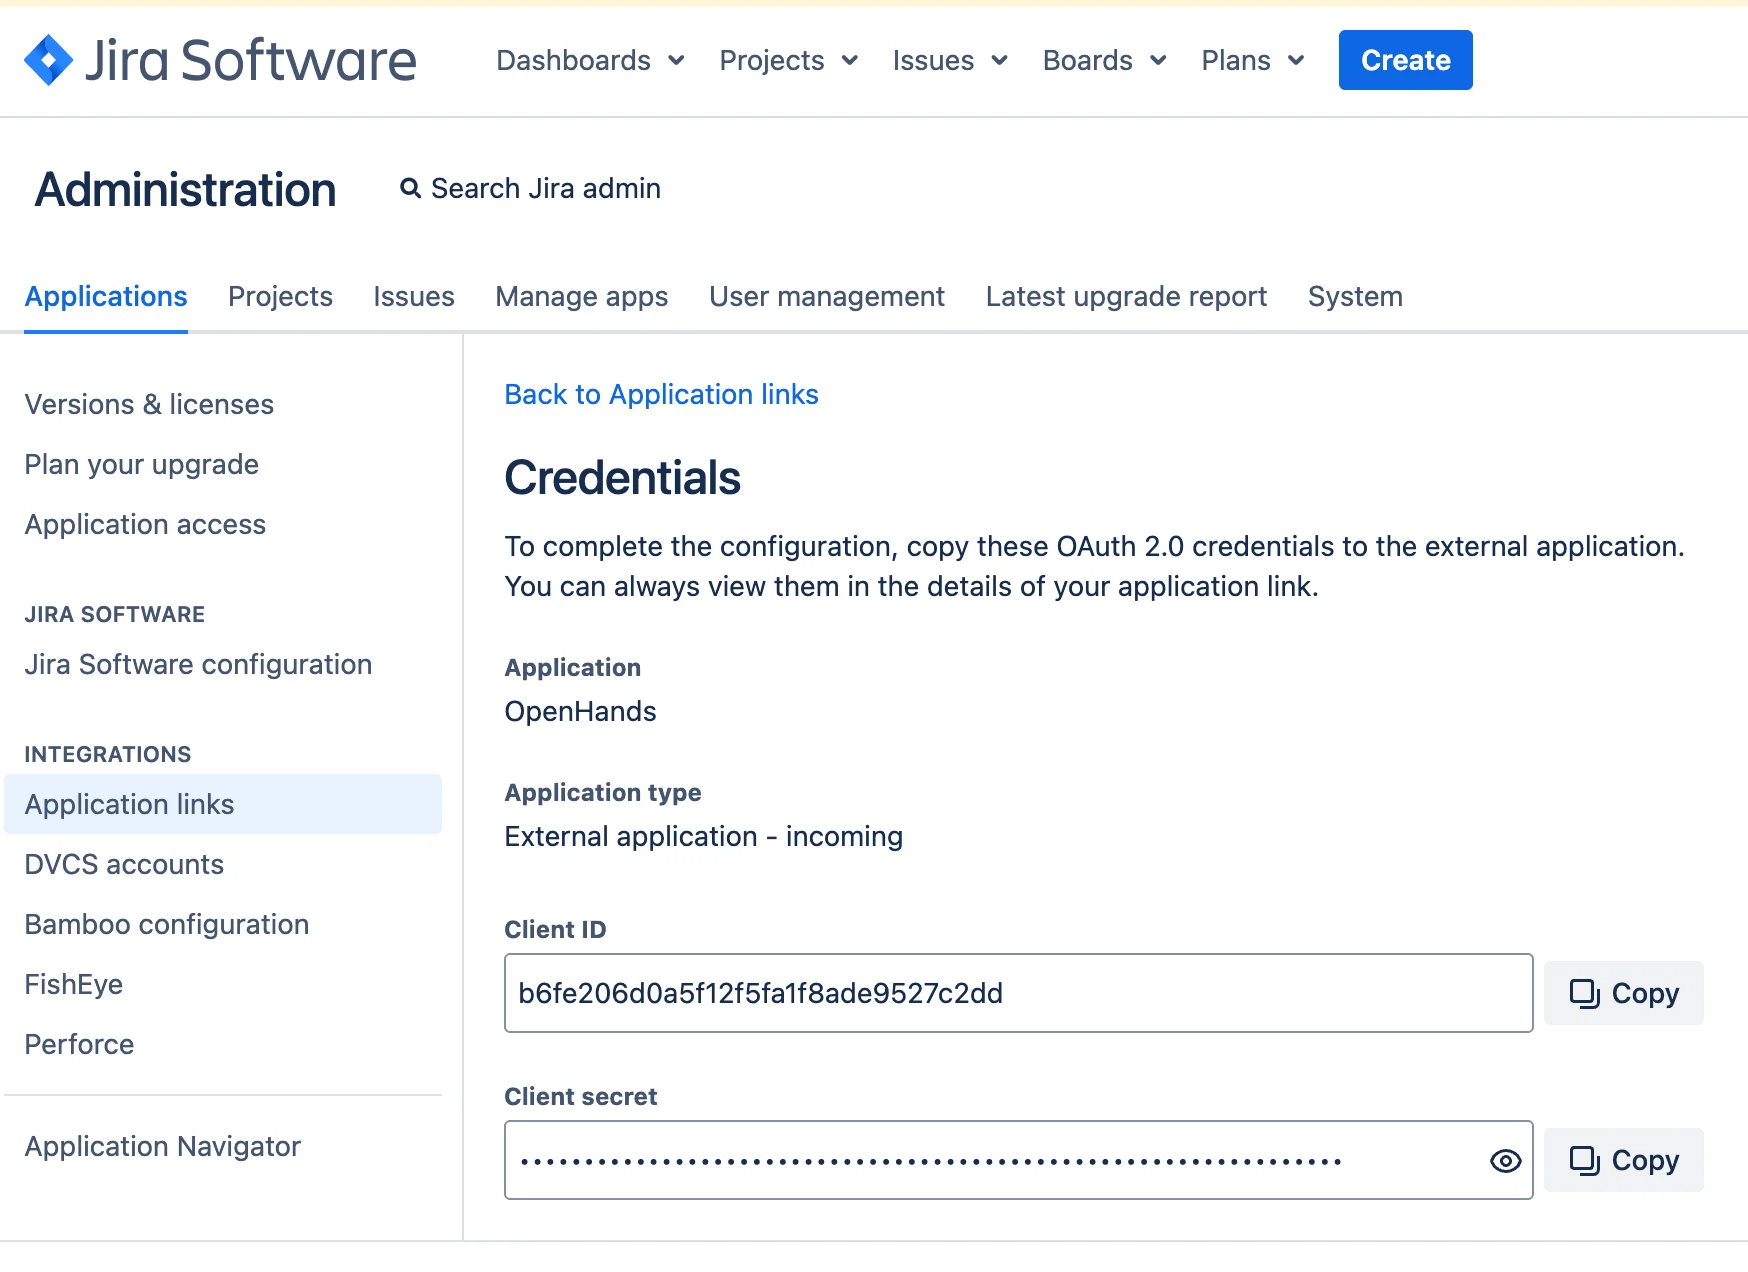Switch to the System tab
The image size is (1748, 1272).
click(1355, 297)
